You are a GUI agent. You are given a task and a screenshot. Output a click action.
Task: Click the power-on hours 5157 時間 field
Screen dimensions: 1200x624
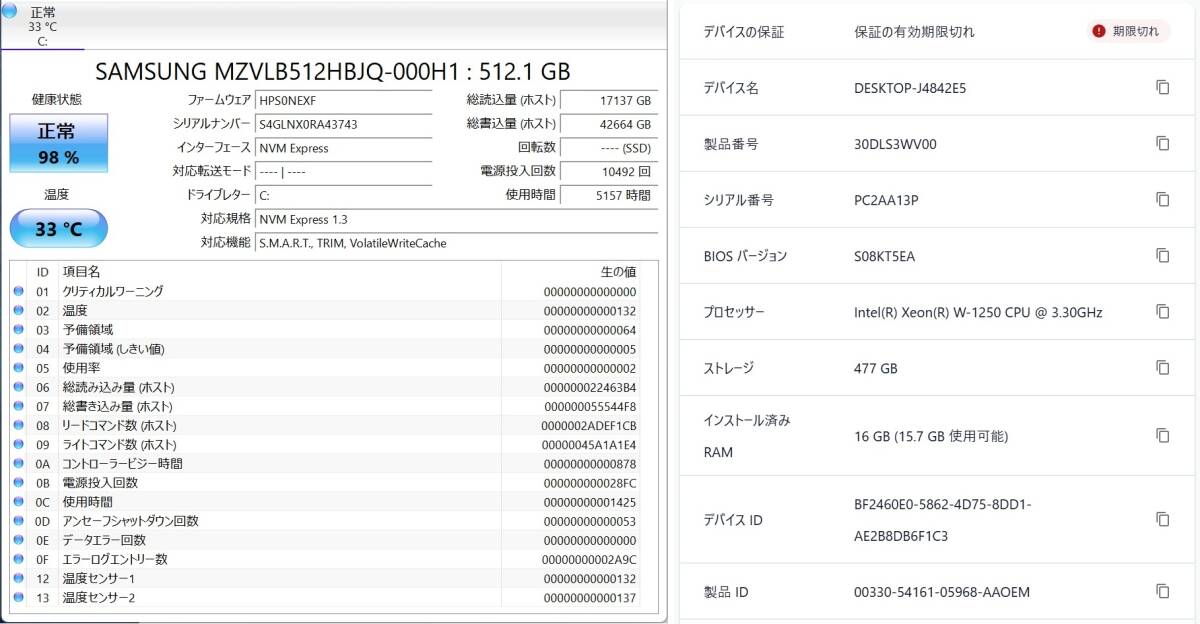click(609, 195)
